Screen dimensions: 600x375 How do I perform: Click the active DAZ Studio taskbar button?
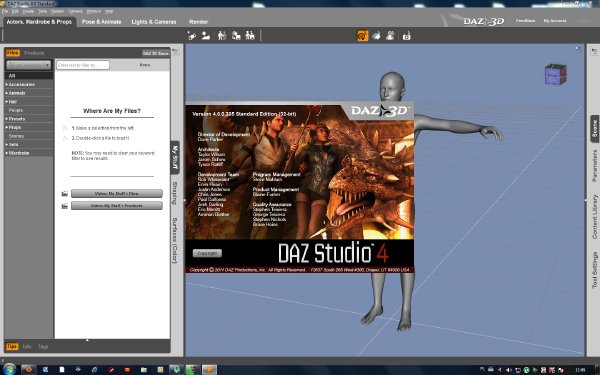209,370
